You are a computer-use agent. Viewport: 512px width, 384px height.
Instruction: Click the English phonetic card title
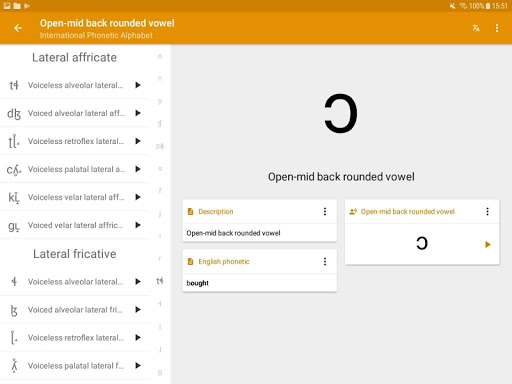tap(224, 262)
